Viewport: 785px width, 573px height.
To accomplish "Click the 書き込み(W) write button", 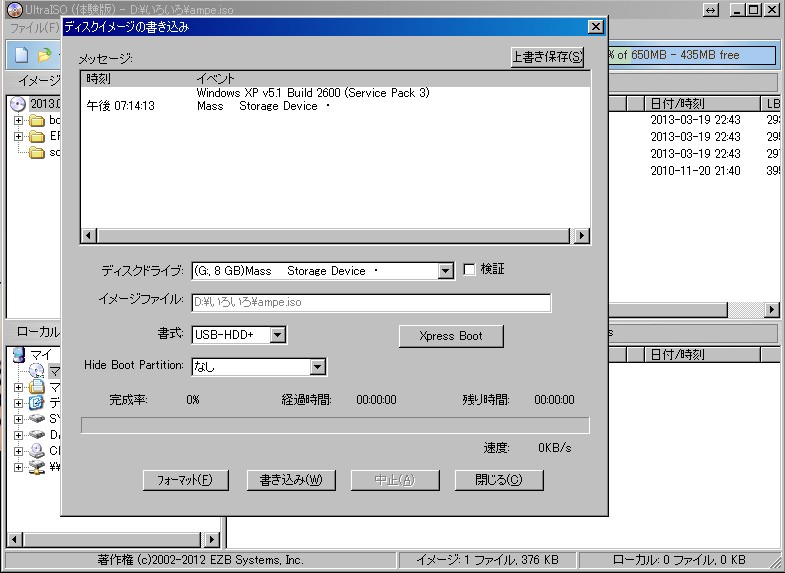I will 291,480.
